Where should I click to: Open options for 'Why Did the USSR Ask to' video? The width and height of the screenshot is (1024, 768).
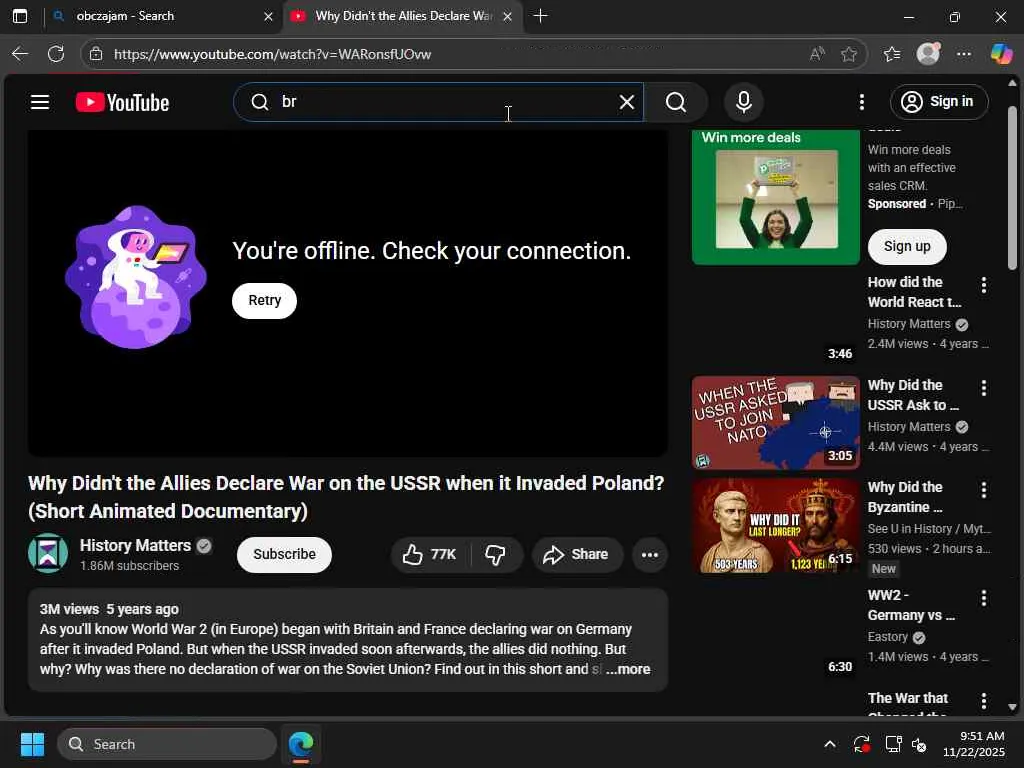tap(984, 388)
